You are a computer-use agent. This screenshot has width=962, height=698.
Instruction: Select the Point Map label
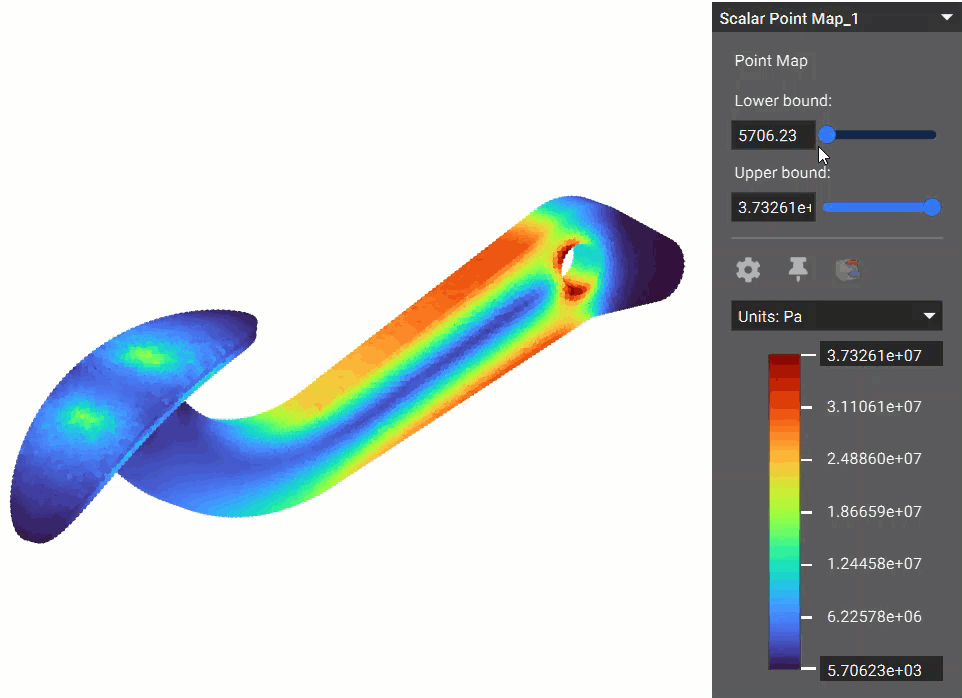pyautogui.click(x=771, y=61)
